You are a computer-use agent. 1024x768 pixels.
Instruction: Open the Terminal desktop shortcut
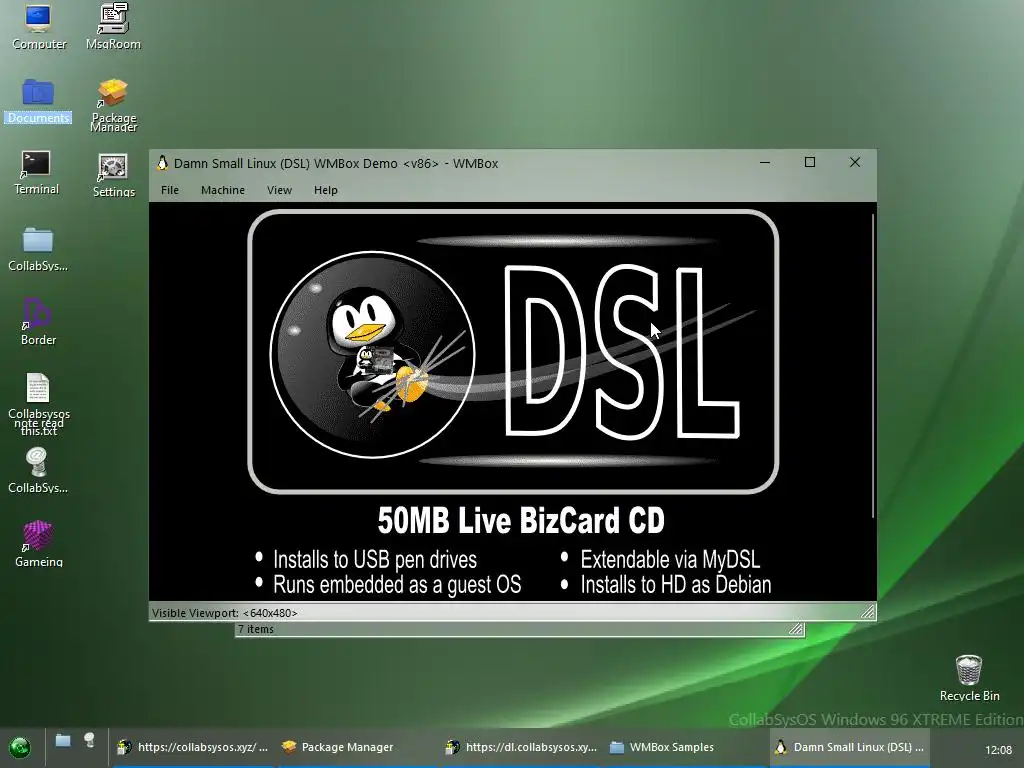36,173
